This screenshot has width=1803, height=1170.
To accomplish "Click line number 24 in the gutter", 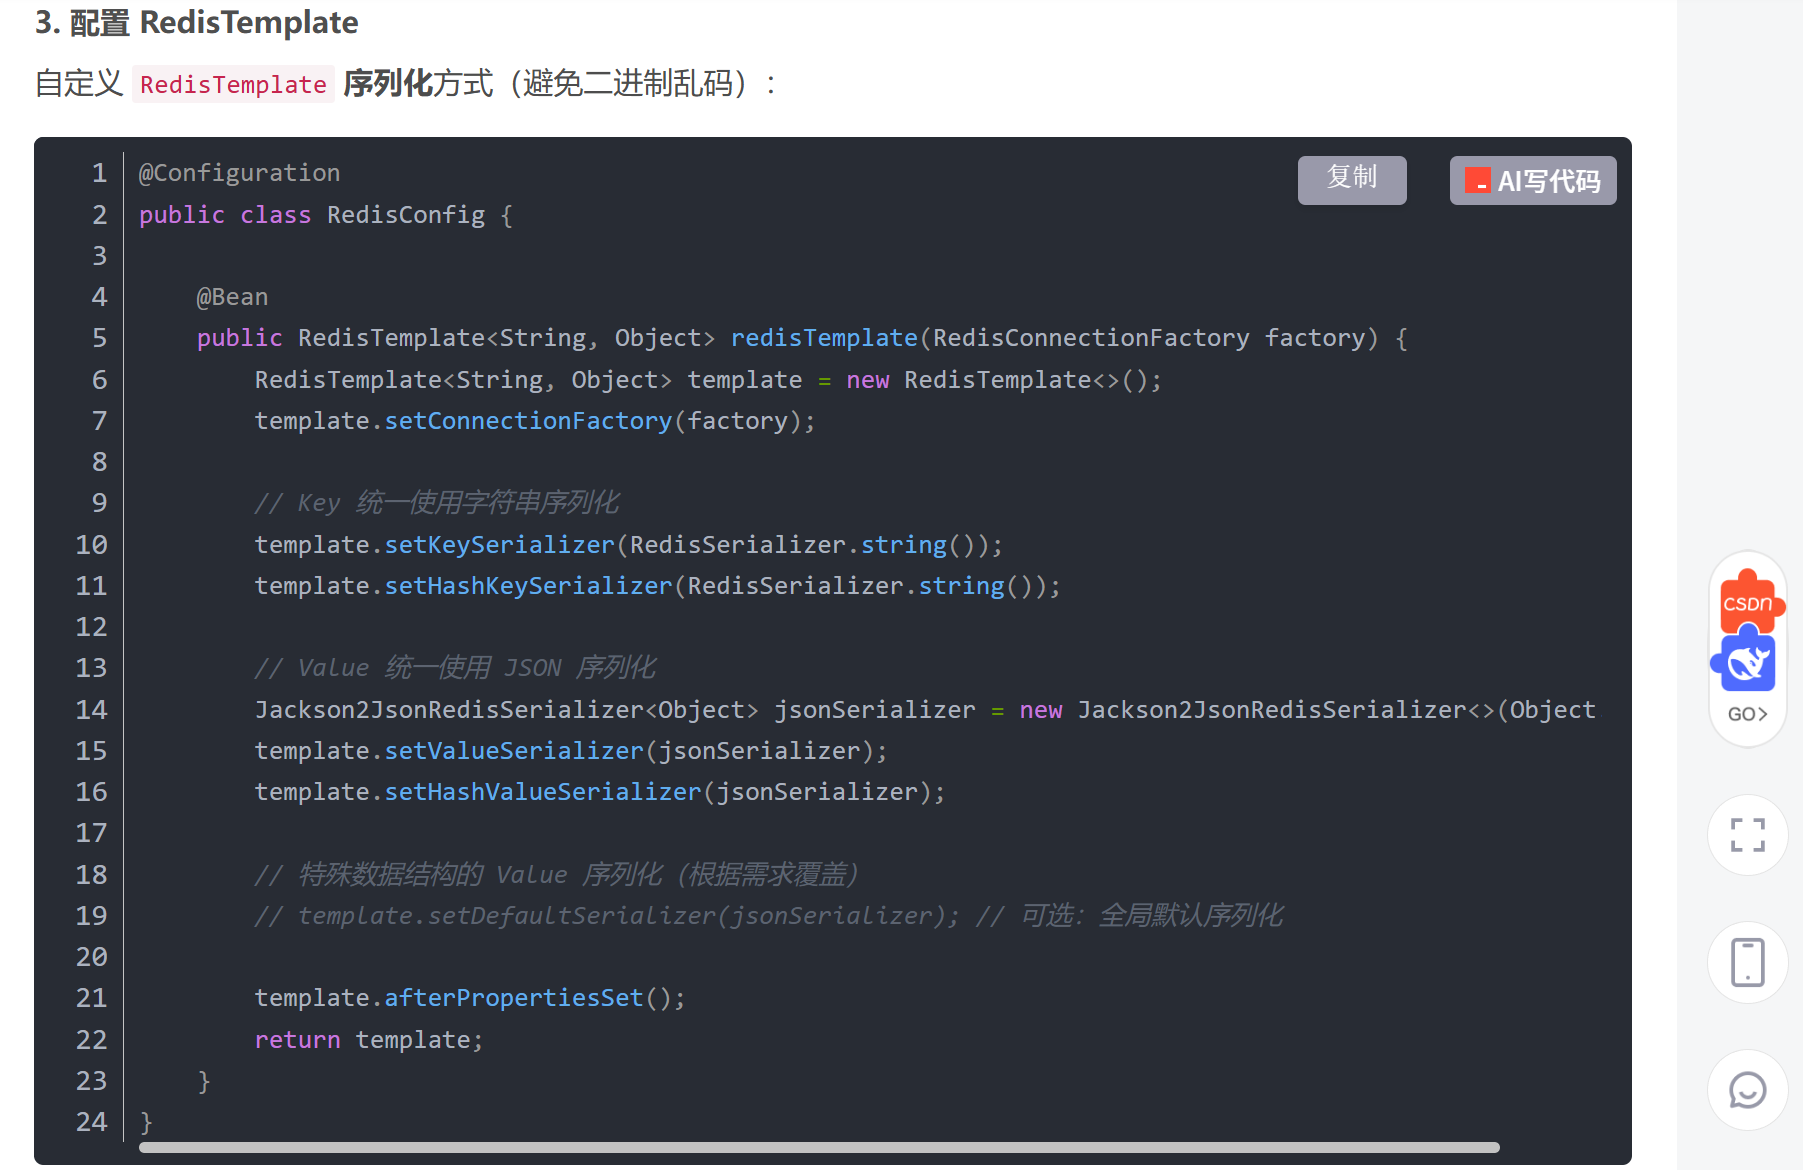I will [x=91, y=1122].
